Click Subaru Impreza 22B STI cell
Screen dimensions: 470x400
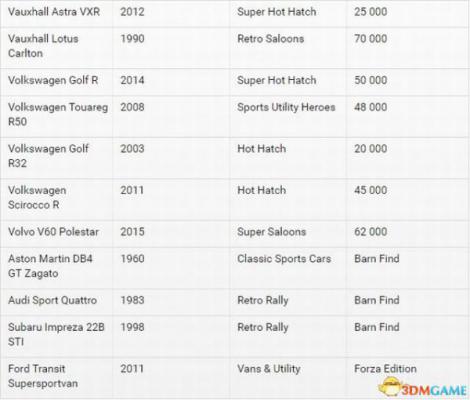tap(56, 334)
